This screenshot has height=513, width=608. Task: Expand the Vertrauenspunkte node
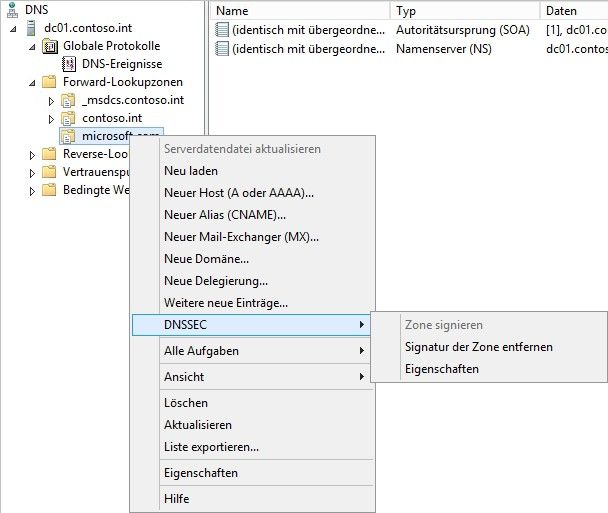coord(32,173)
